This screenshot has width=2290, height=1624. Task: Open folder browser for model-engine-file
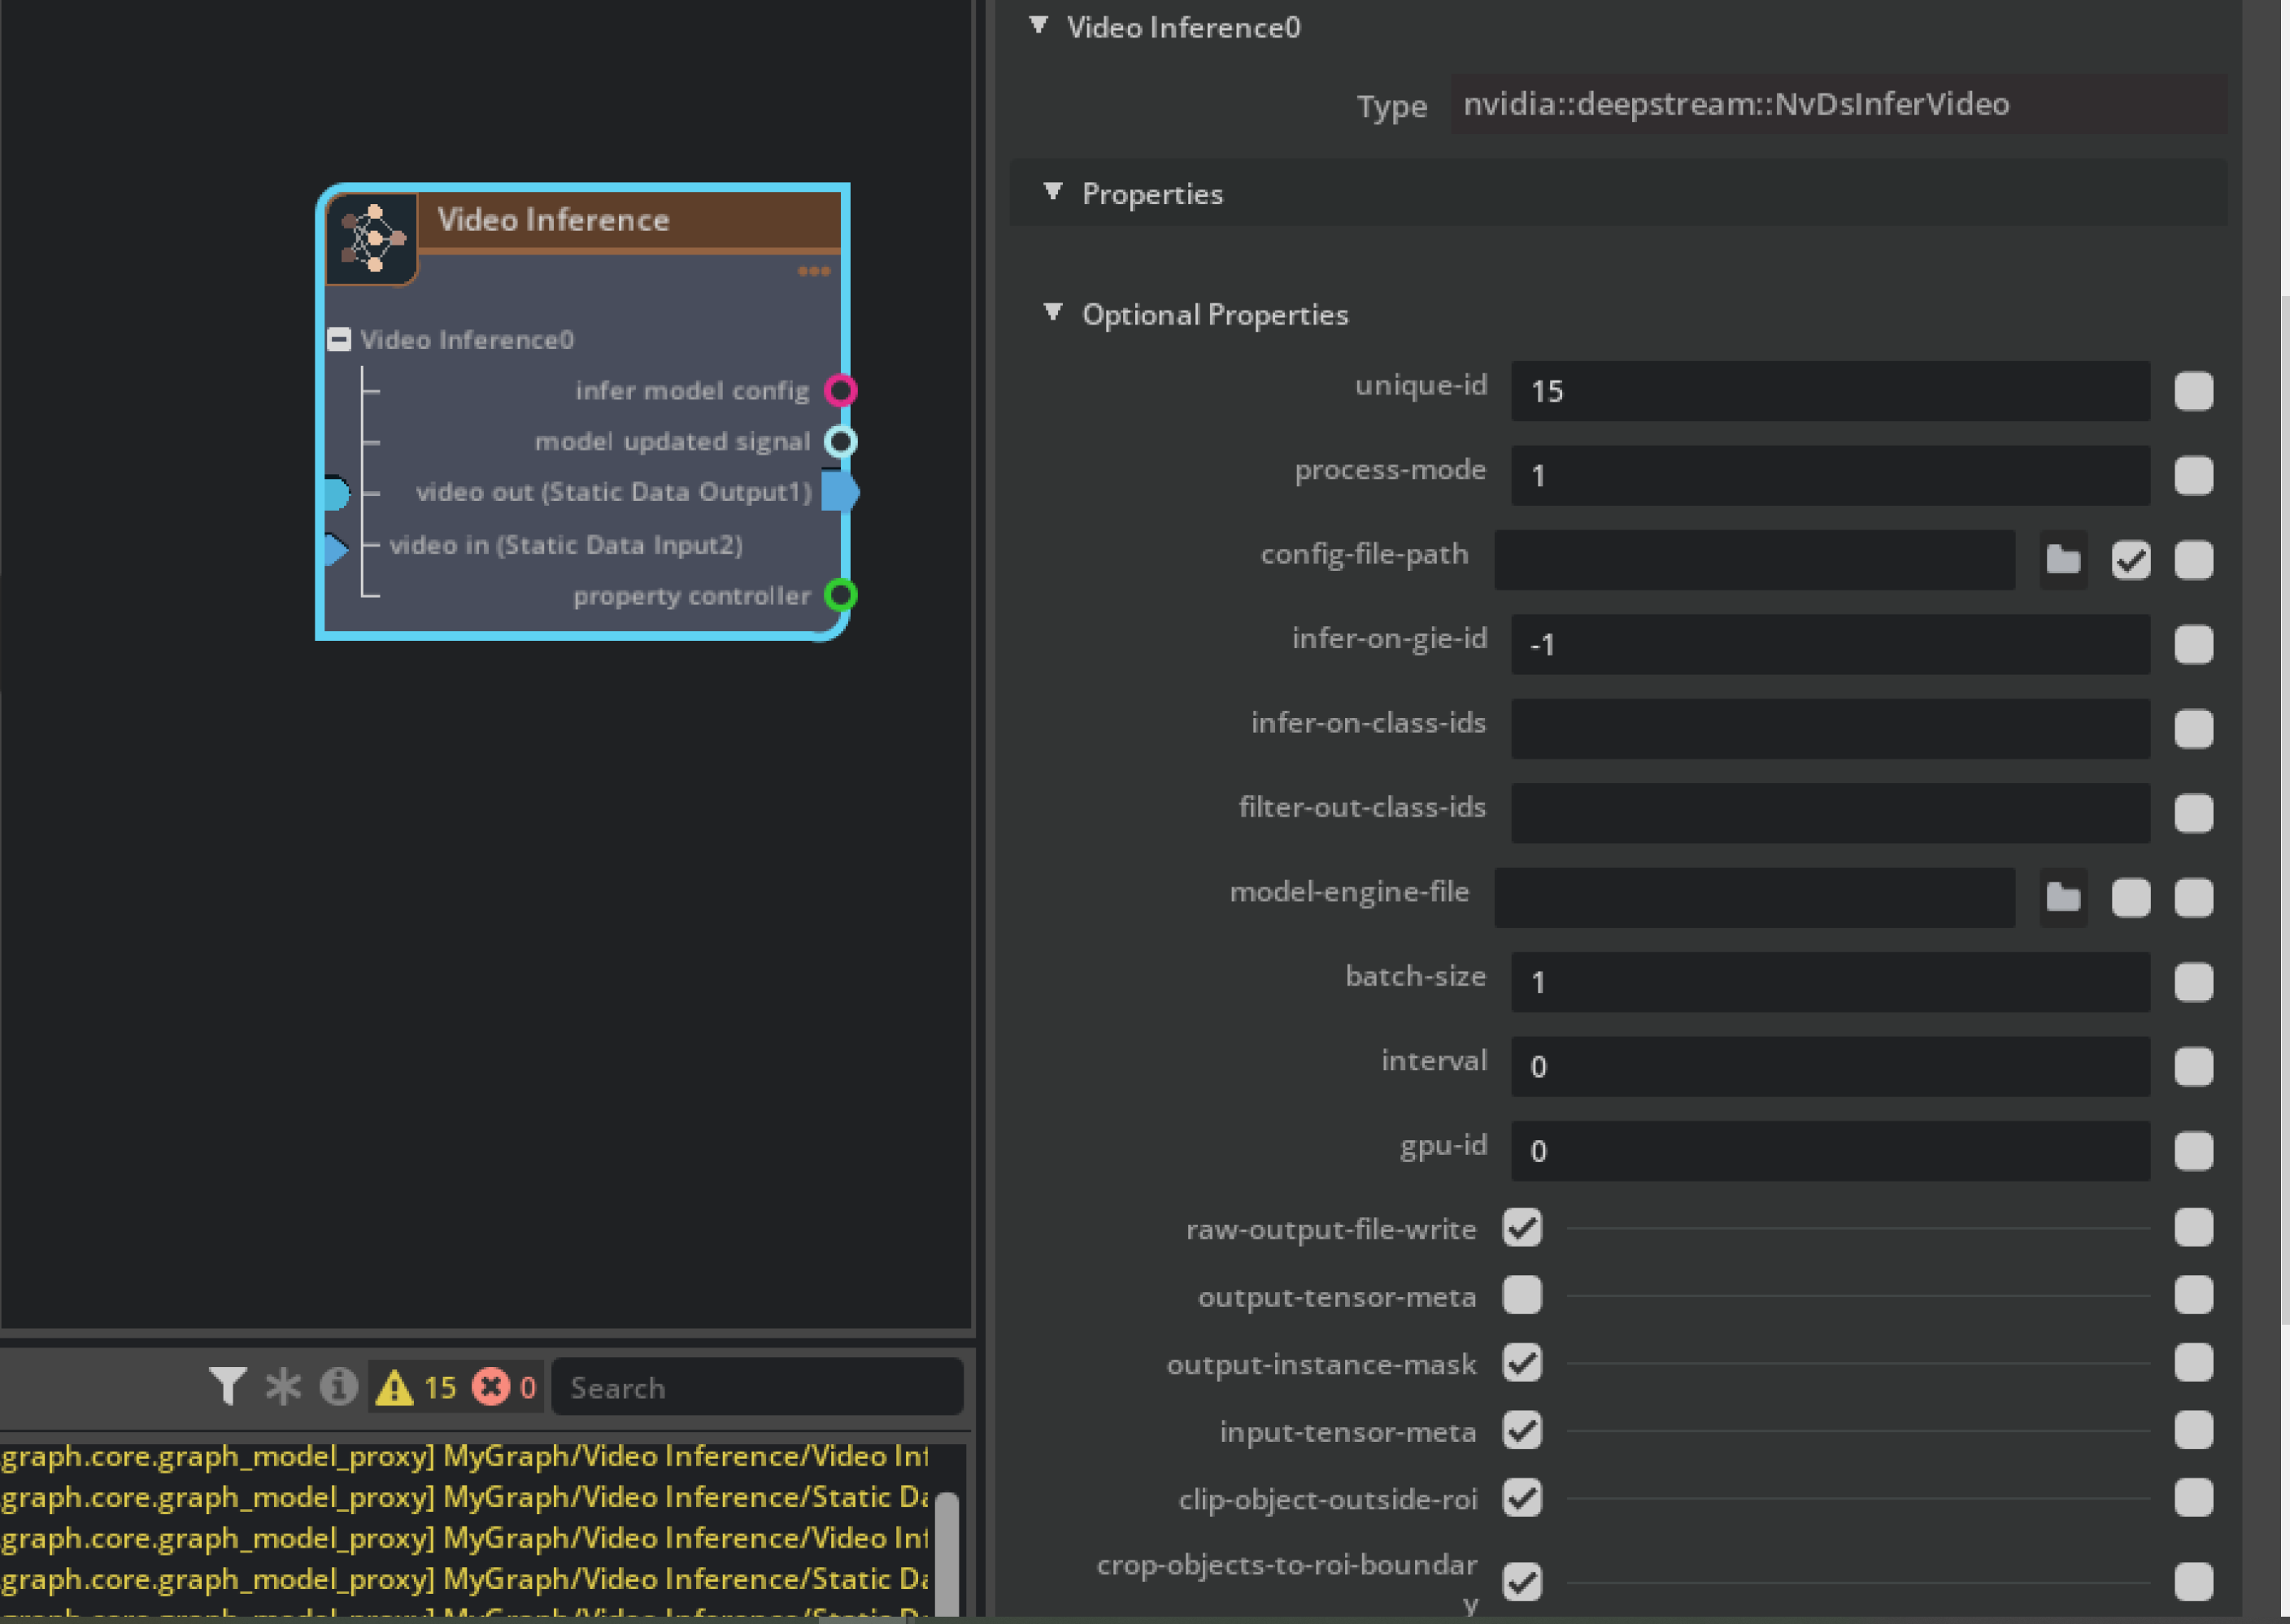pos(2062,897)
